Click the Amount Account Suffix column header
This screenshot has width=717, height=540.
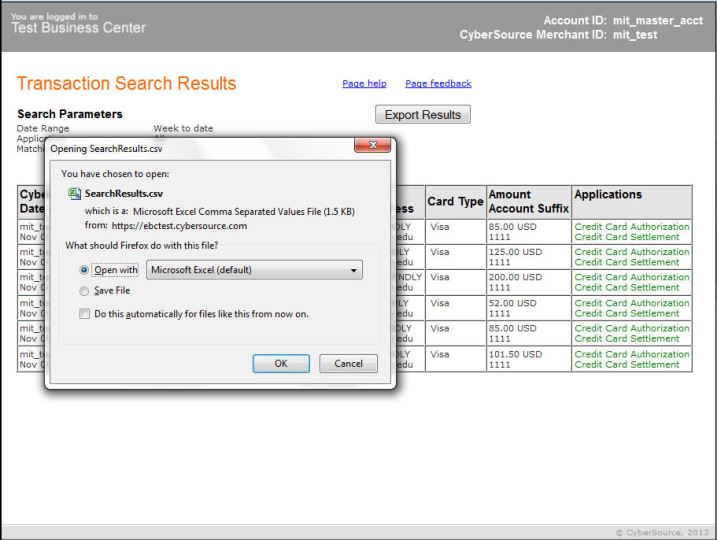tap(527, 201)
